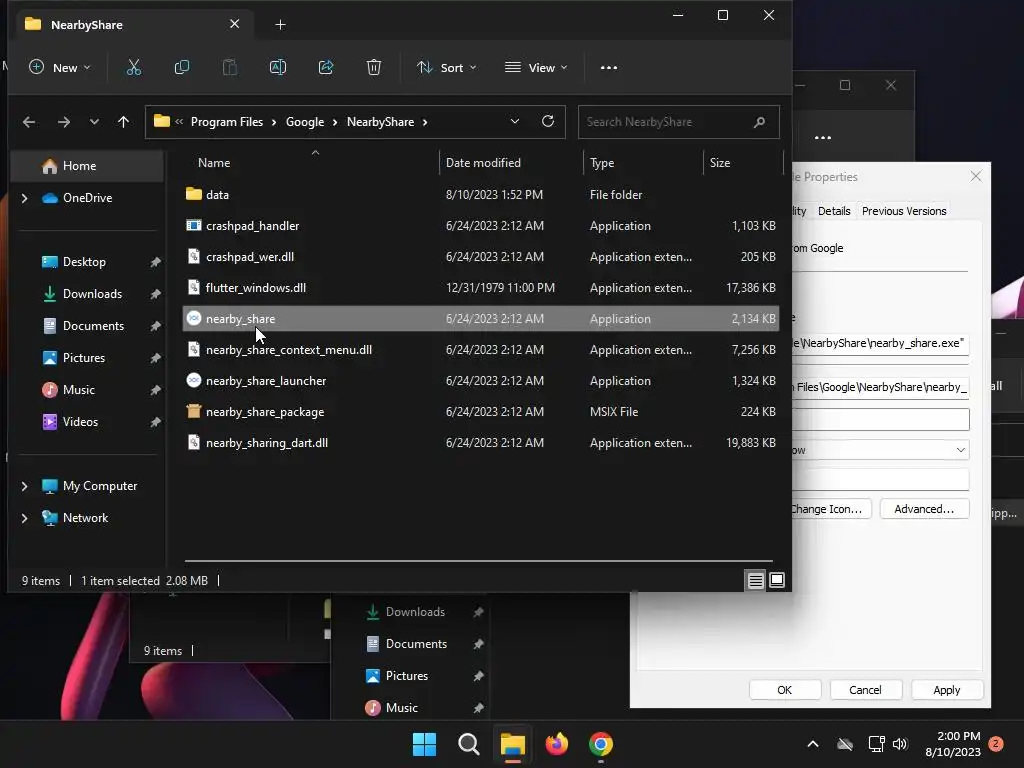The image size is (1024, 768).
Task: Click the search magnifier in Search NearbyShare box
Action: coord(759,122)
